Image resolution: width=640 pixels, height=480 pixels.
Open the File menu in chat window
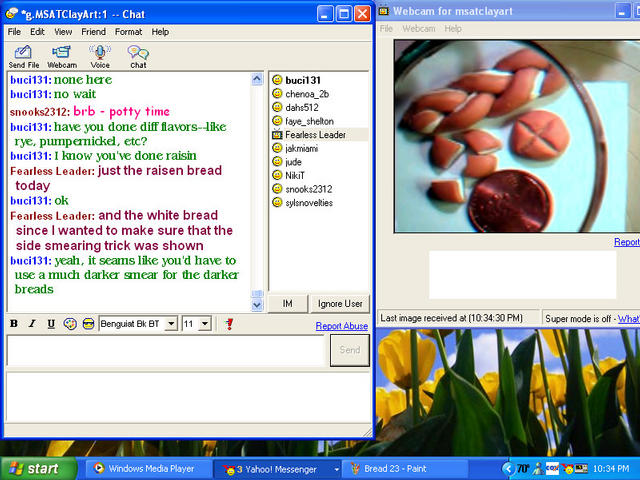(x=14, y=32)
